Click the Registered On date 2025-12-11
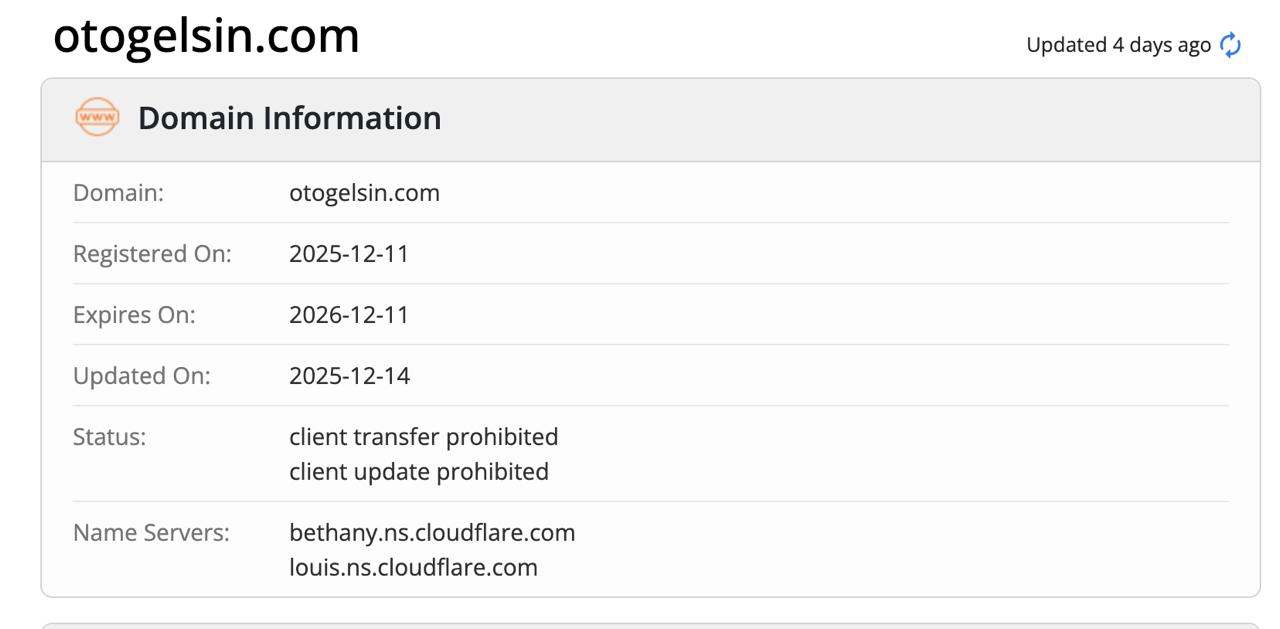The height and width of the screenshot is (629, 1280). tap(349, 254)
